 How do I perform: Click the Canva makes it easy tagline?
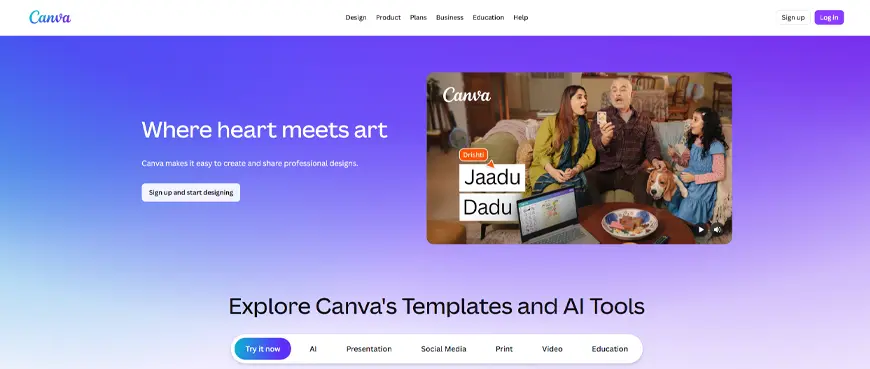tap(250, 164)
